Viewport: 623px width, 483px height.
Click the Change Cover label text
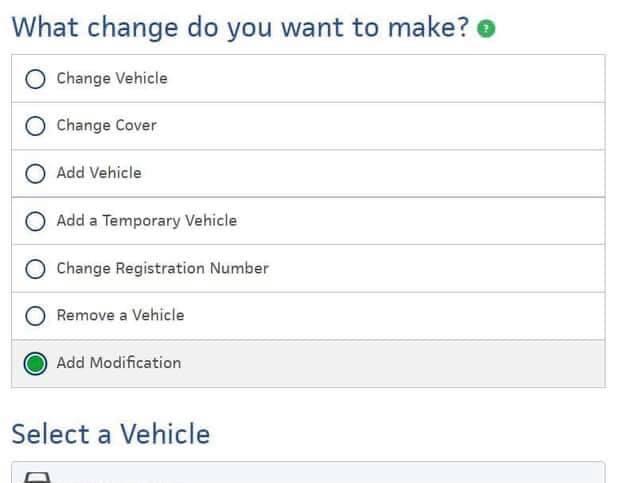pyautogui.click(x=106, y=126)
